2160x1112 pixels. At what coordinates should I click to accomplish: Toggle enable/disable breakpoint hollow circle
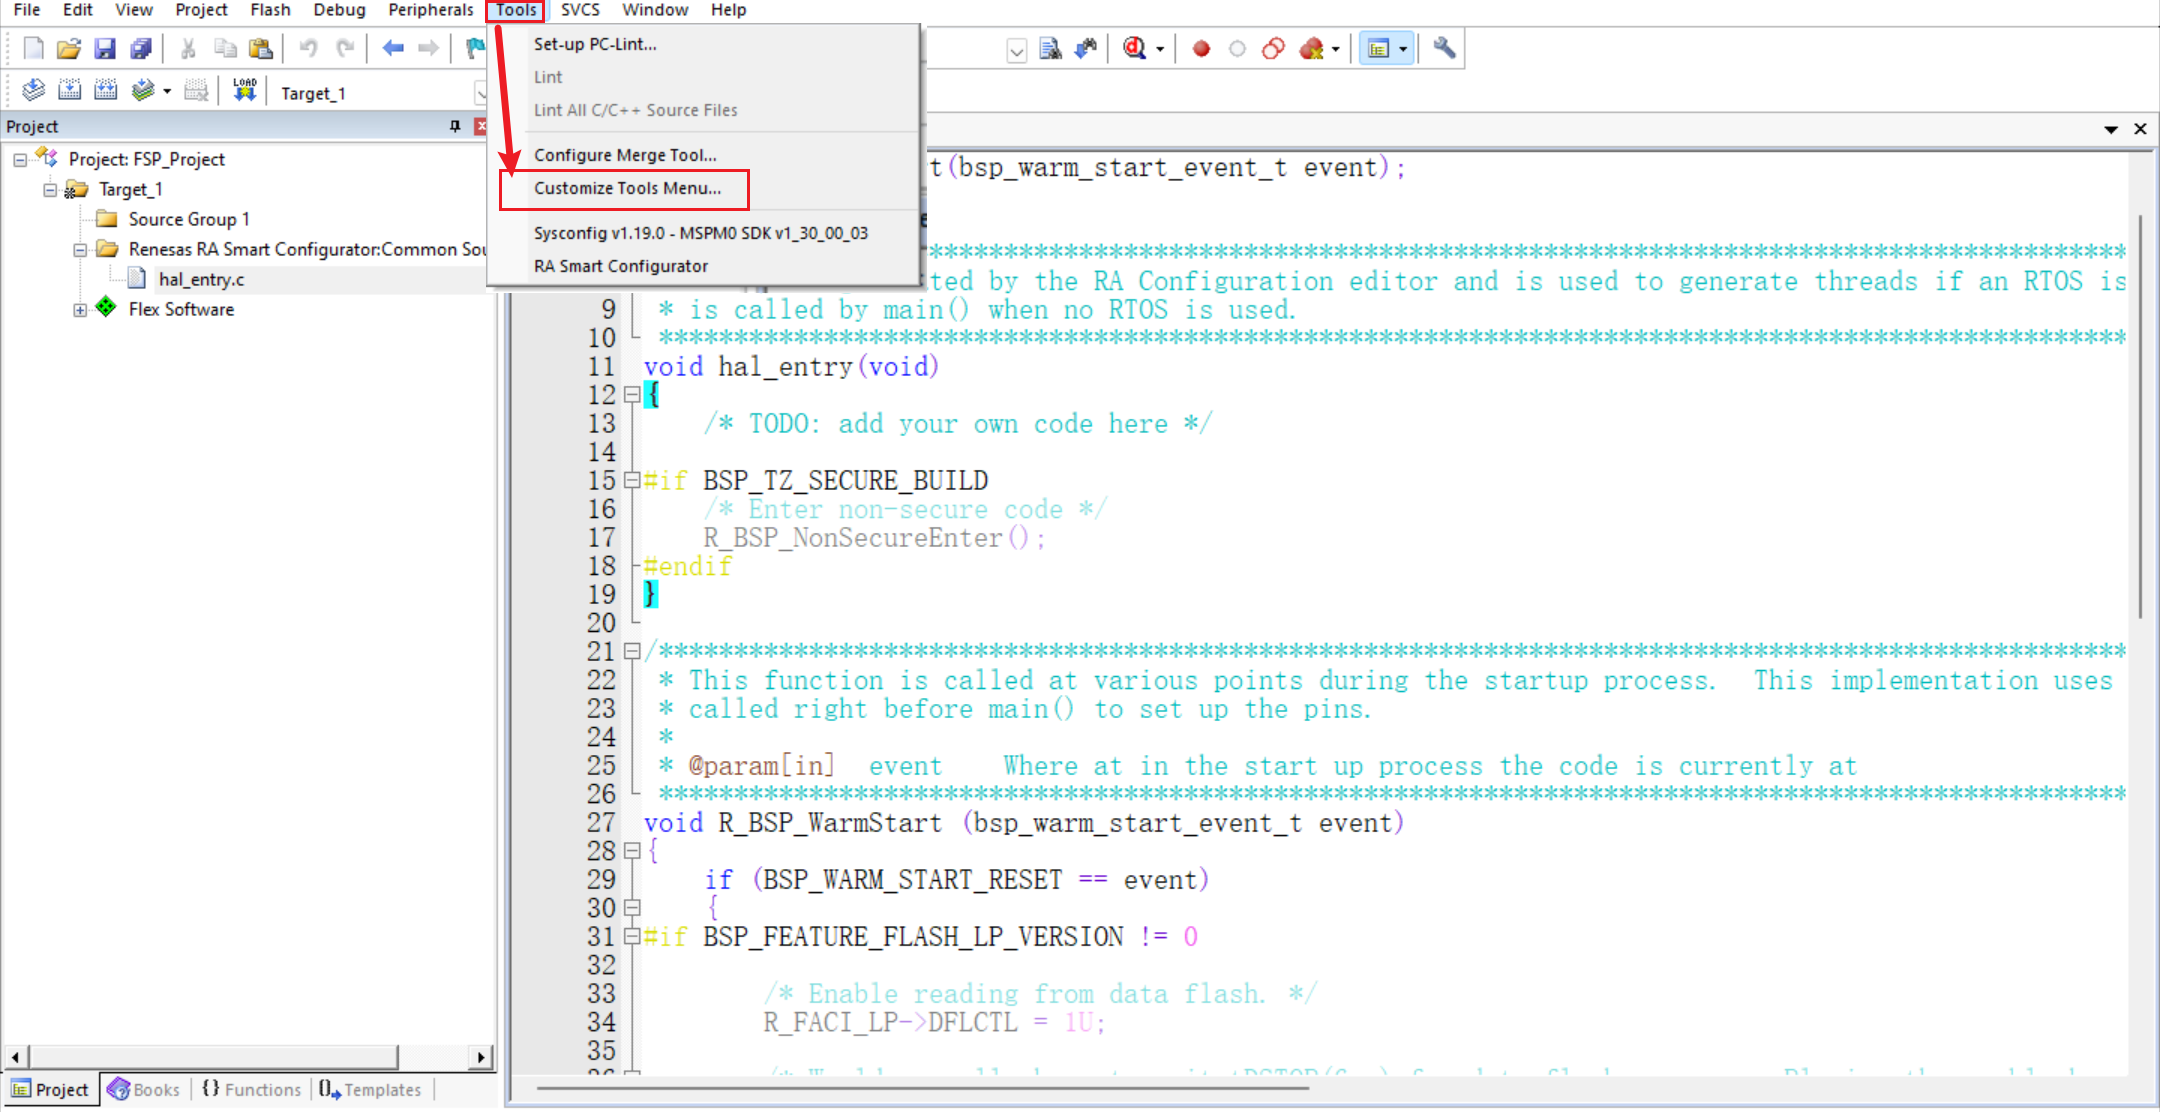click(1237, 48)
